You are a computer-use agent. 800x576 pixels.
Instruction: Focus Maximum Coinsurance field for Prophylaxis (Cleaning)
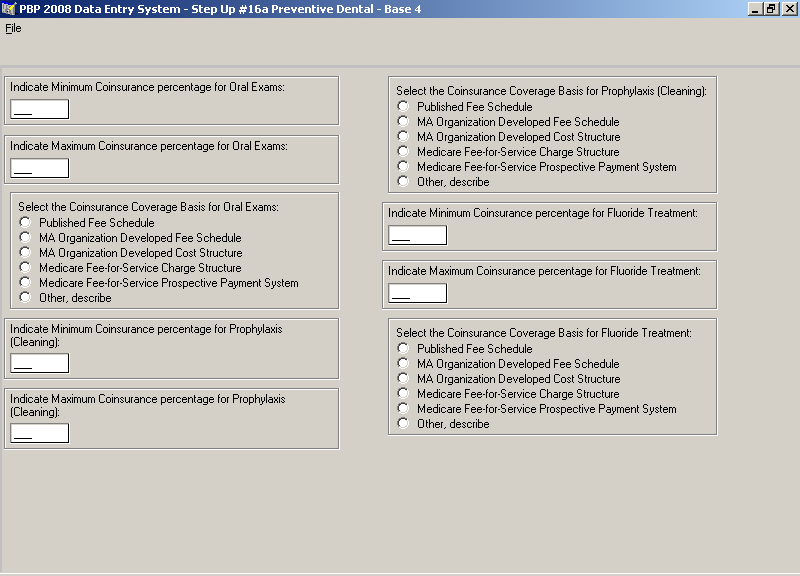pos(39,433)
